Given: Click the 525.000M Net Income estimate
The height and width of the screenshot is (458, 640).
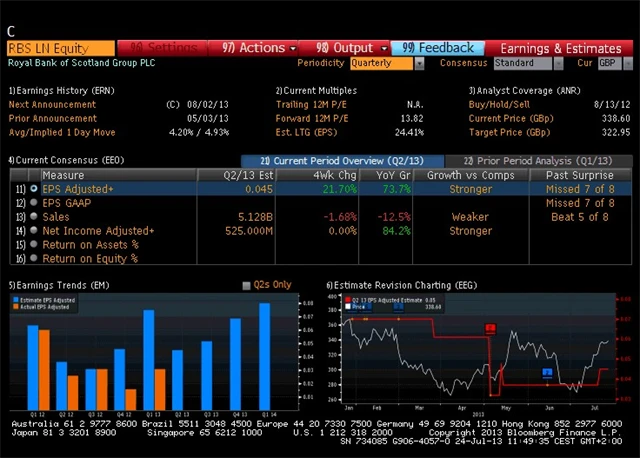Looking at the screenshot, I should tap(249, 231).
